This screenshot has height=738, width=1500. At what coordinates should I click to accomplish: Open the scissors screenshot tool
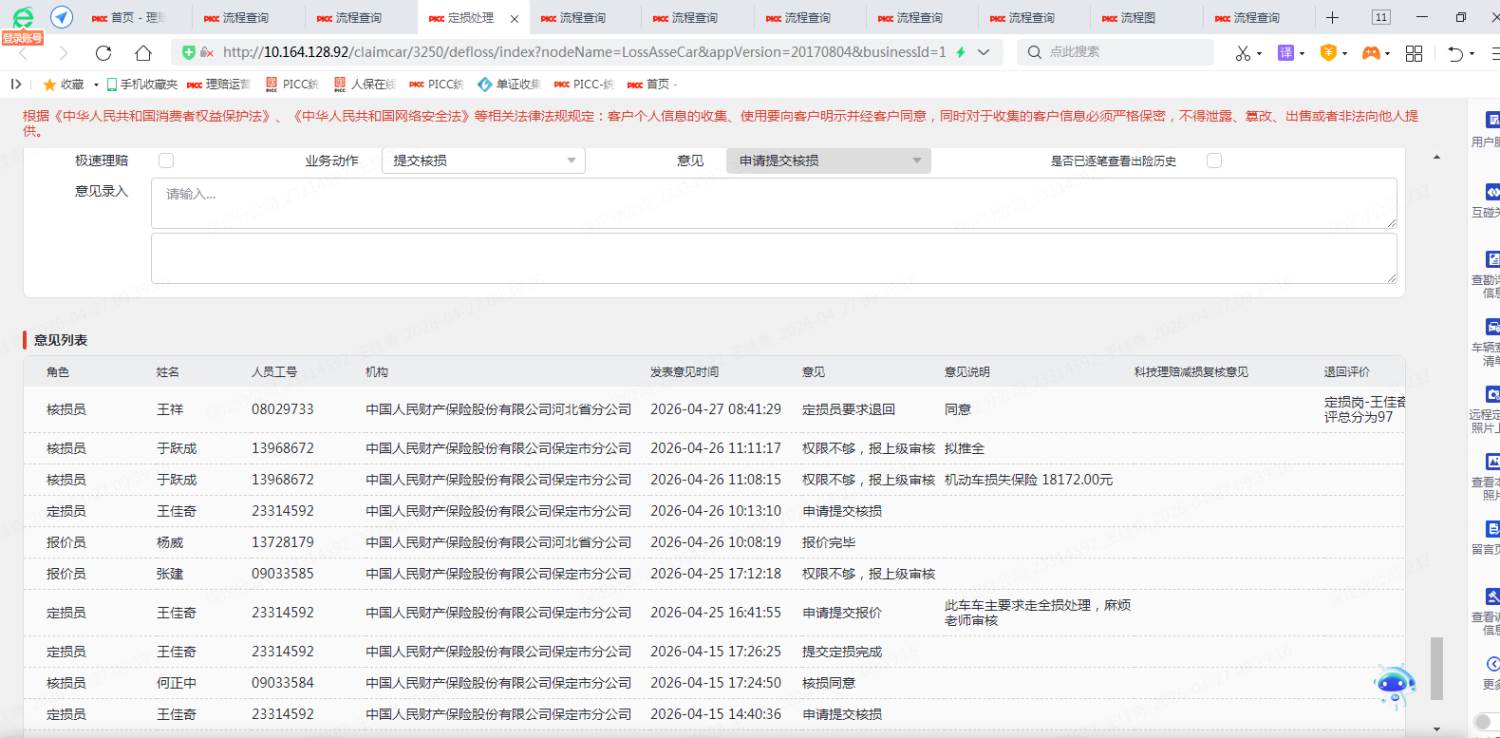[x=1242, y=53]
